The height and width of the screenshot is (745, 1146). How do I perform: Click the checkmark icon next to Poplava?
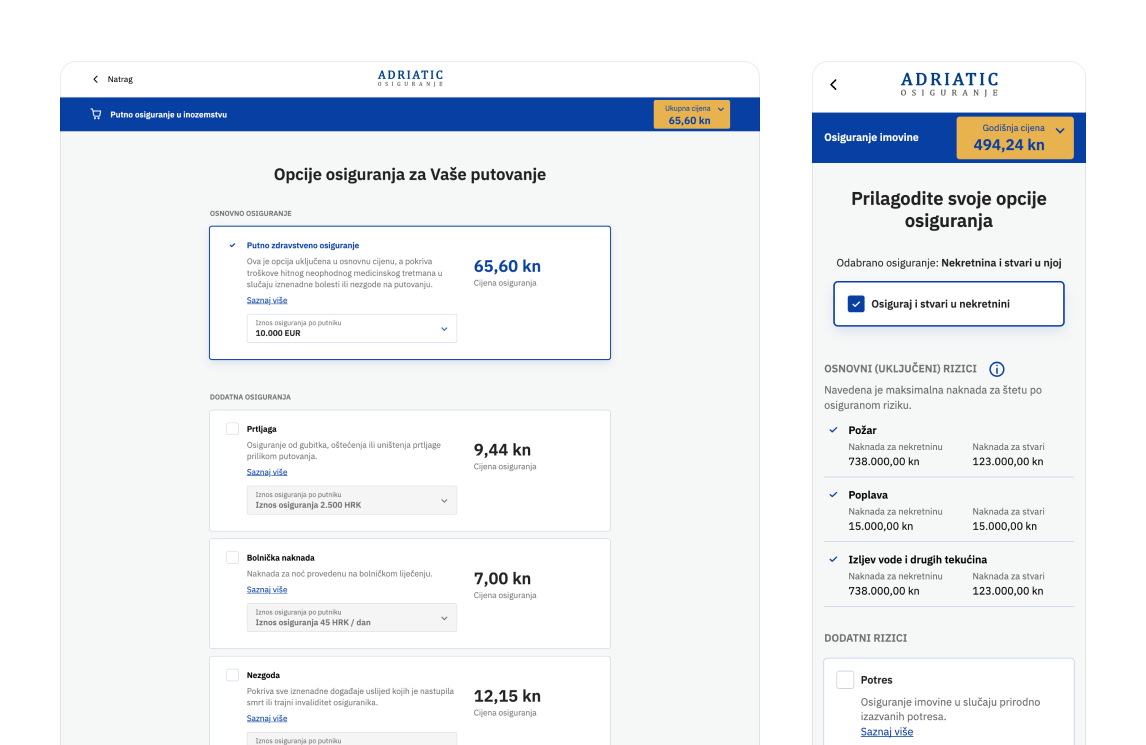click(x=834, y=495)
